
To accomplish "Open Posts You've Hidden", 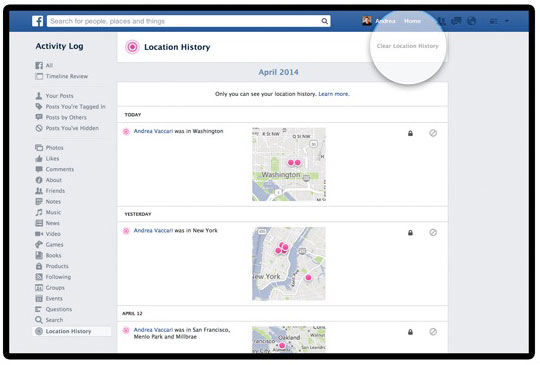I will coord(72,128).
